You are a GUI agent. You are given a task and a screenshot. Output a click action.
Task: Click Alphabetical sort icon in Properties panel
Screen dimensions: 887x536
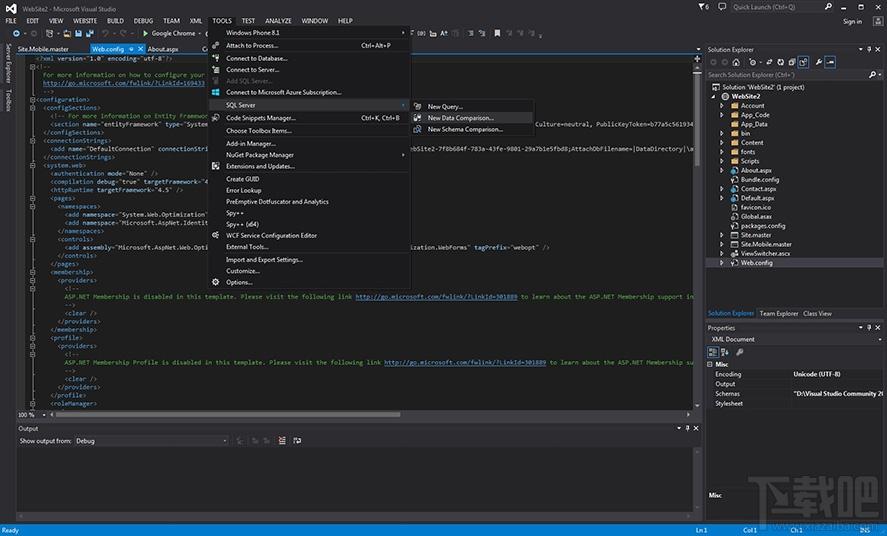(x=725, y=352)
